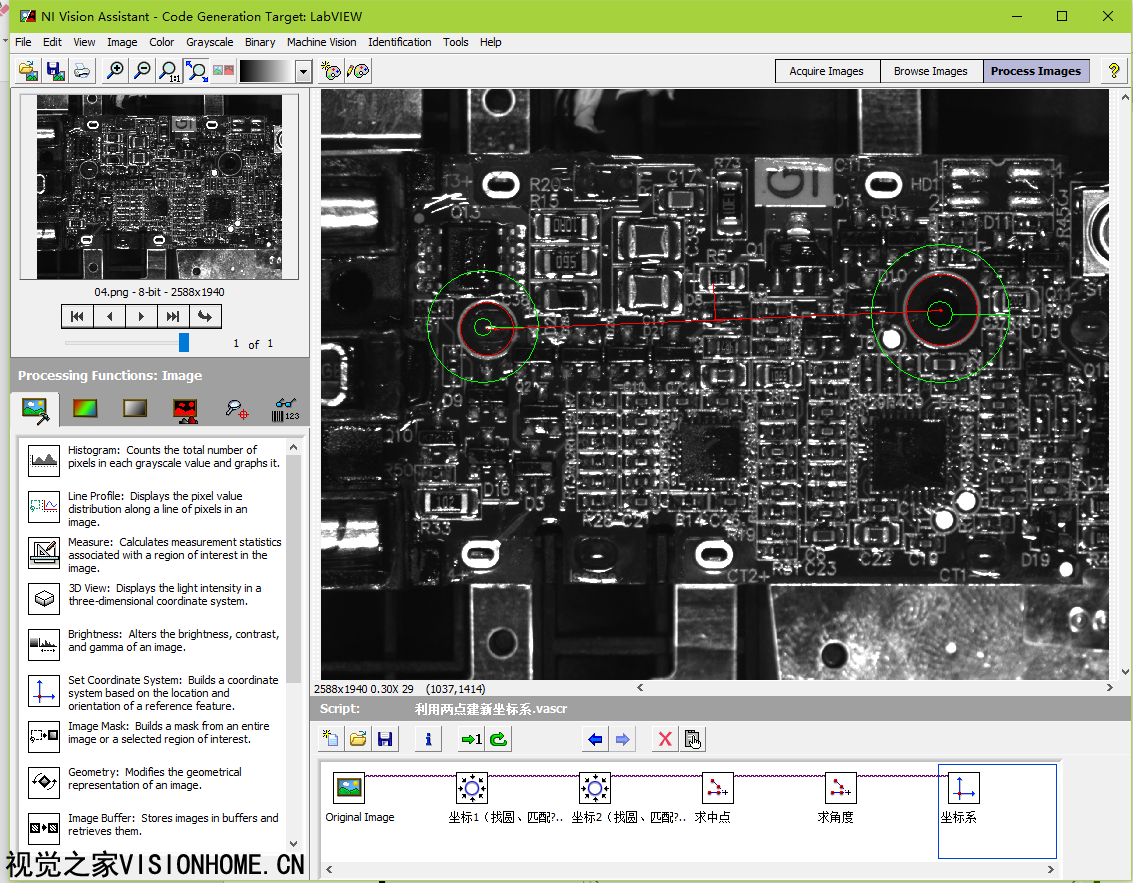Viewport: 1133px width, 883px height.
Task: Toggle Zoom to Fit in toolbar
Action: 197,71
